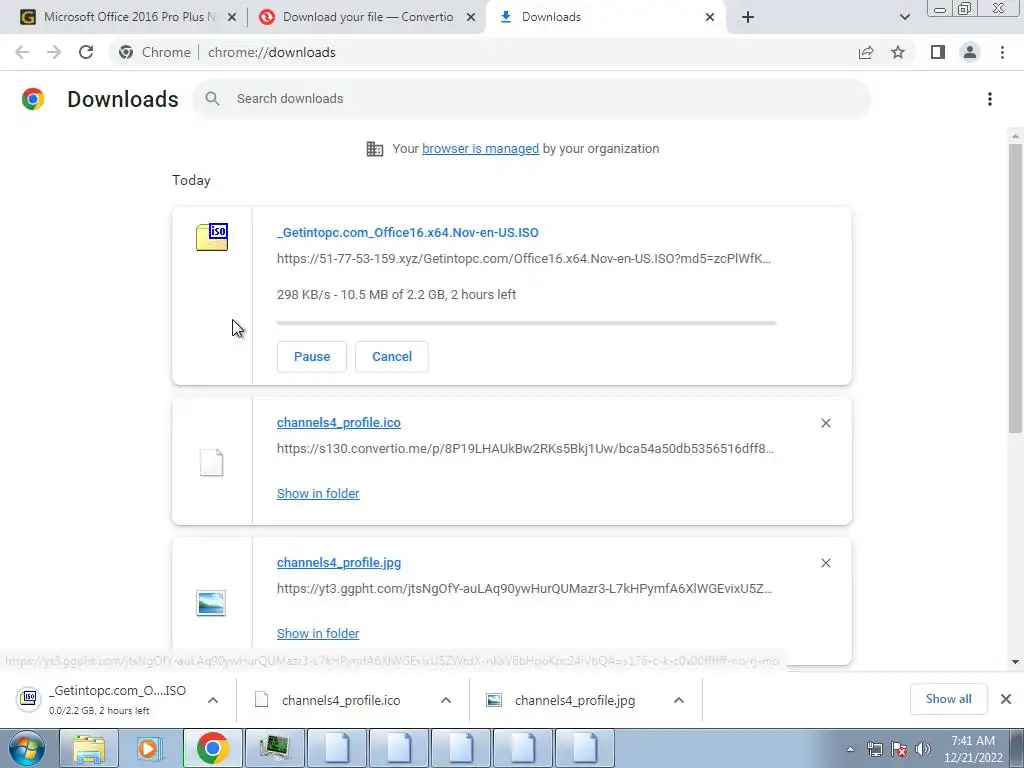Close the Convertio tab
Screen dimensions: 1024x768
click(x=471, y=17)
